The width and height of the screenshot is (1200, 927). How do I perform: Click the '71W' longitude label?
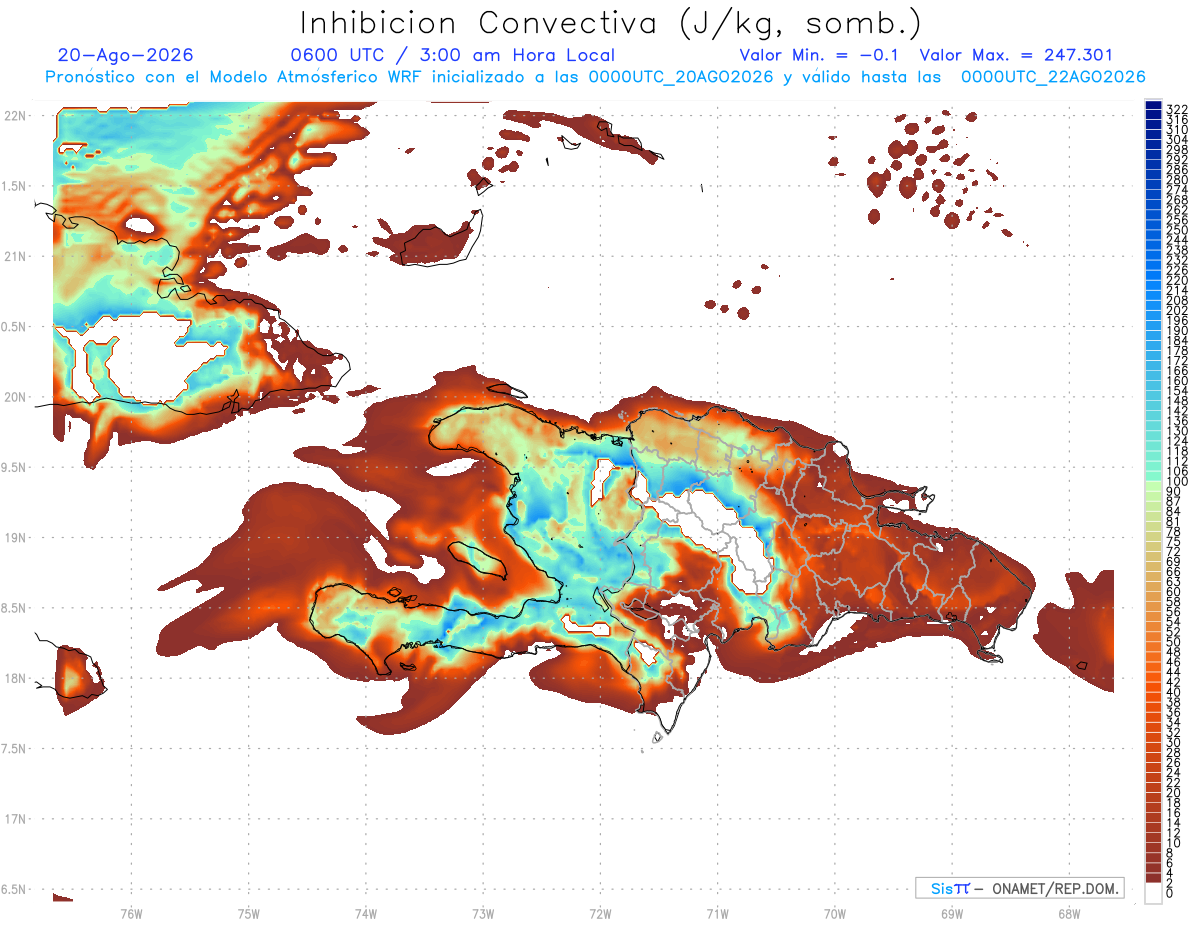point(717,913)
